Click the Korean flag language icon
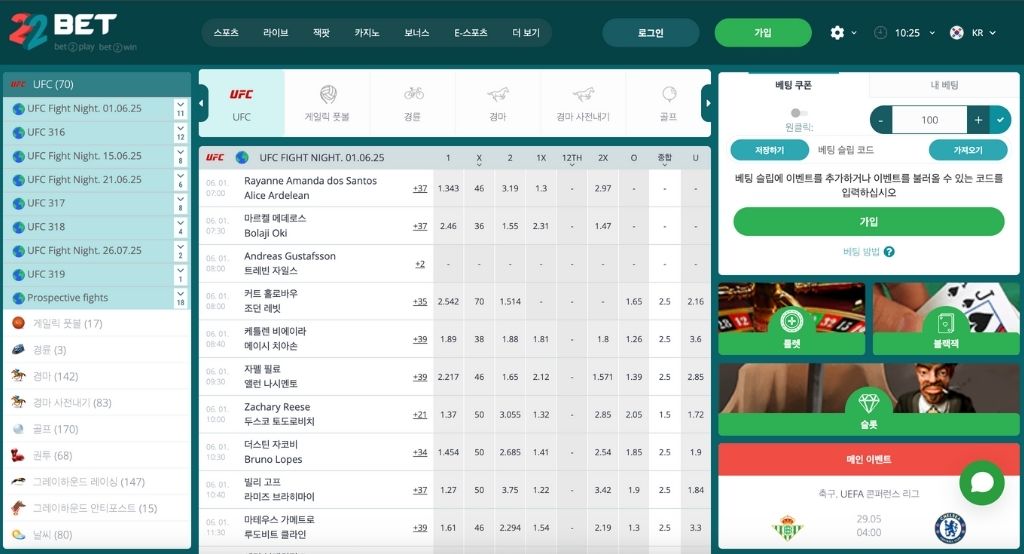 [957, 33]
